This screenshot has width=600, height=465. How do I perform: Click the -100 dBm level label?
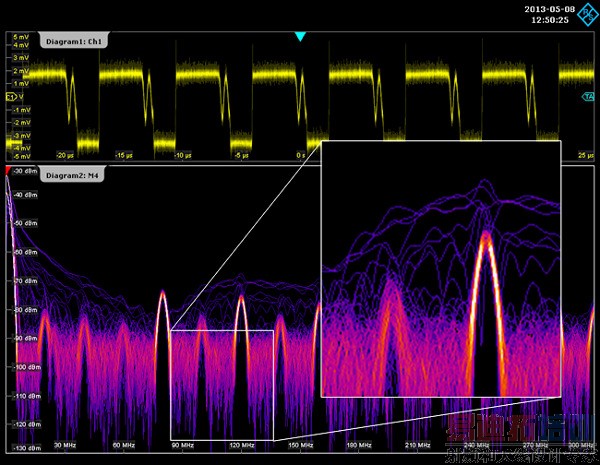(x=27, y=367)
